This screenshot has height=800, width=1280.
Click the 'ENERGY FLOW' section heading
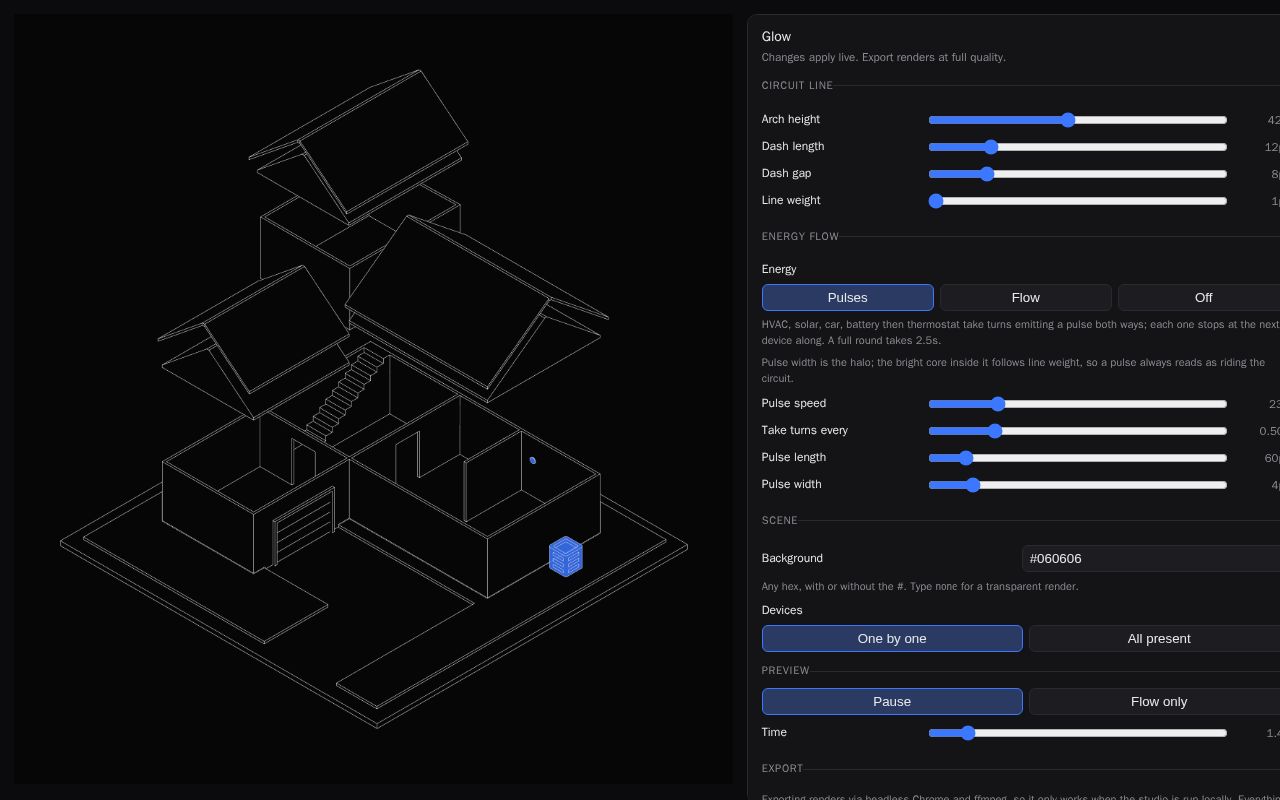(x=800, y=237)
